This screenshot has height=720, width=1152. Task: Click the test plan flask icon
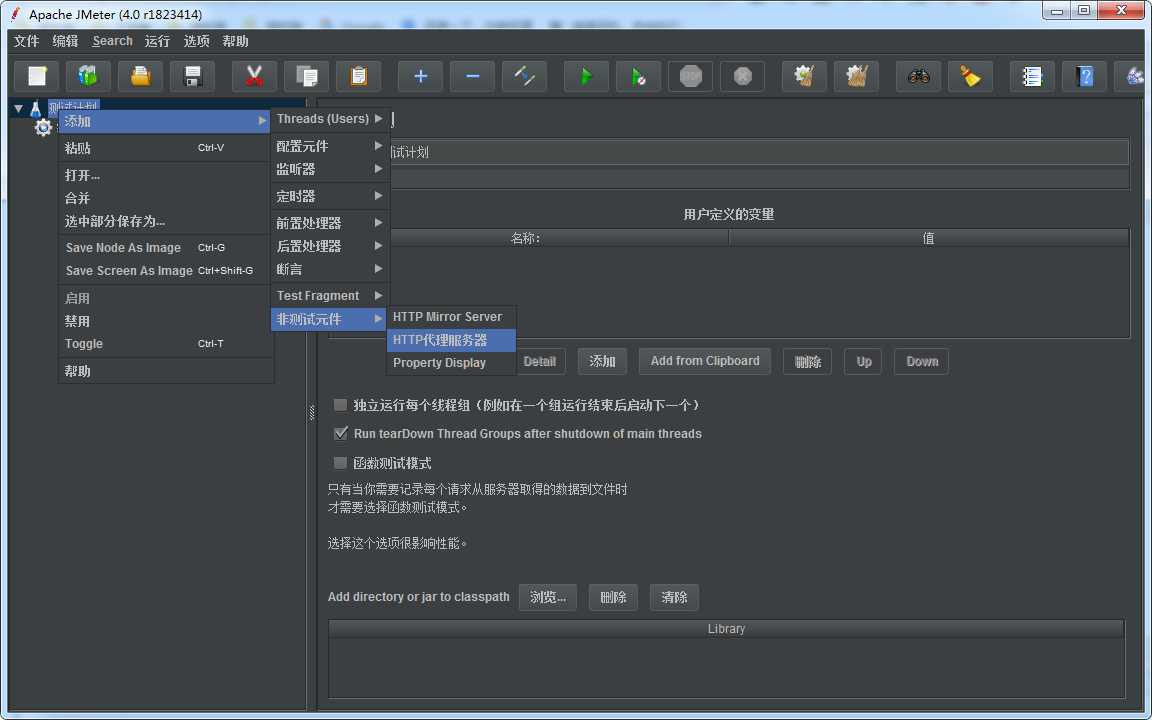point(35,109)
